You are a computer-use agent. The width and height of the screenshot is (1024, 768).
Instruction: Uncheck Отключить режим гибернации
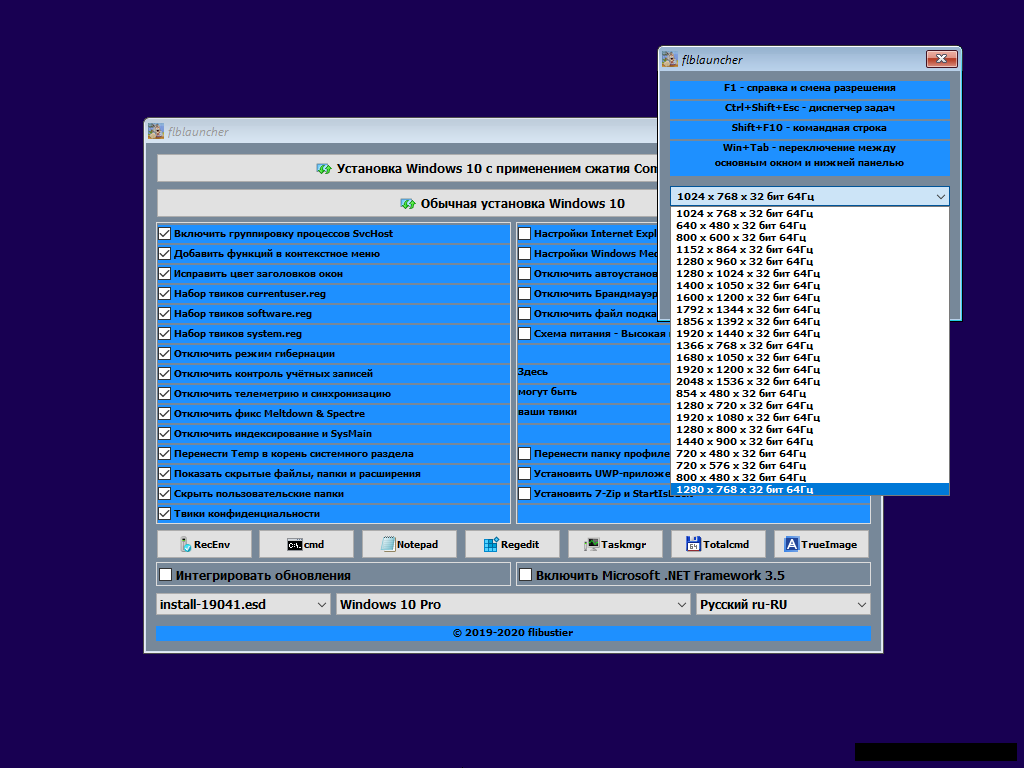click(x=165, y=354)
